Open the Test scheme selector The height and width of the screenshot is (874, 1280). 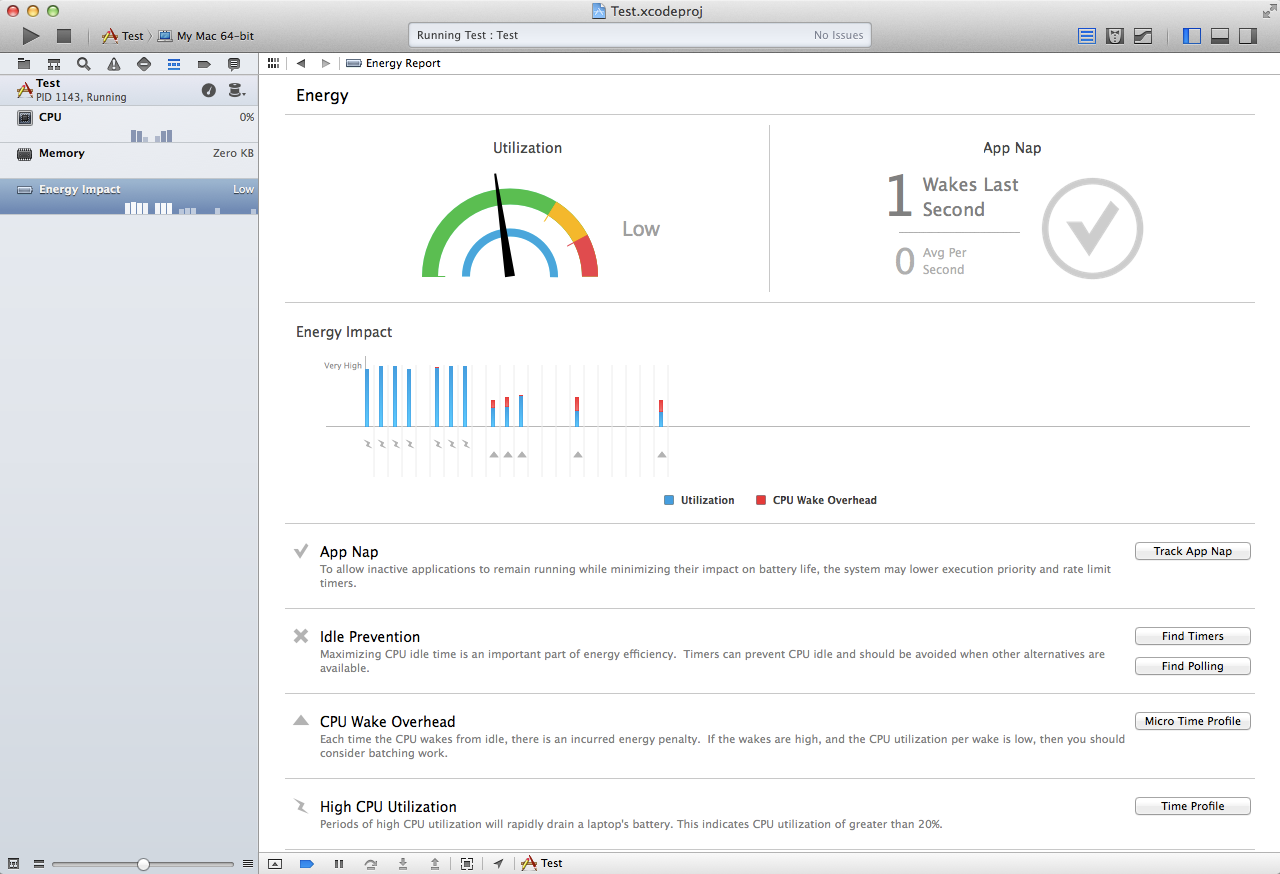click(x=123, y=36)
